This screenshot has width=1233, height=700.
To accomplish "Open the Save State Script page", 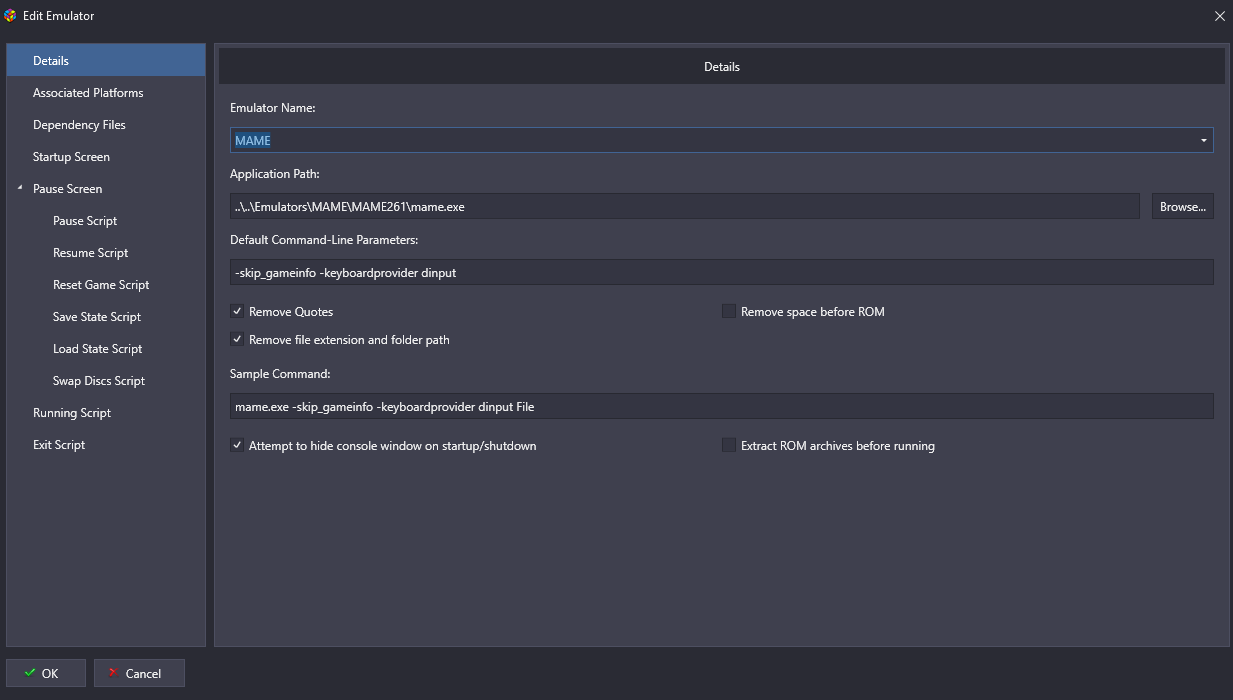I will 97,317.
